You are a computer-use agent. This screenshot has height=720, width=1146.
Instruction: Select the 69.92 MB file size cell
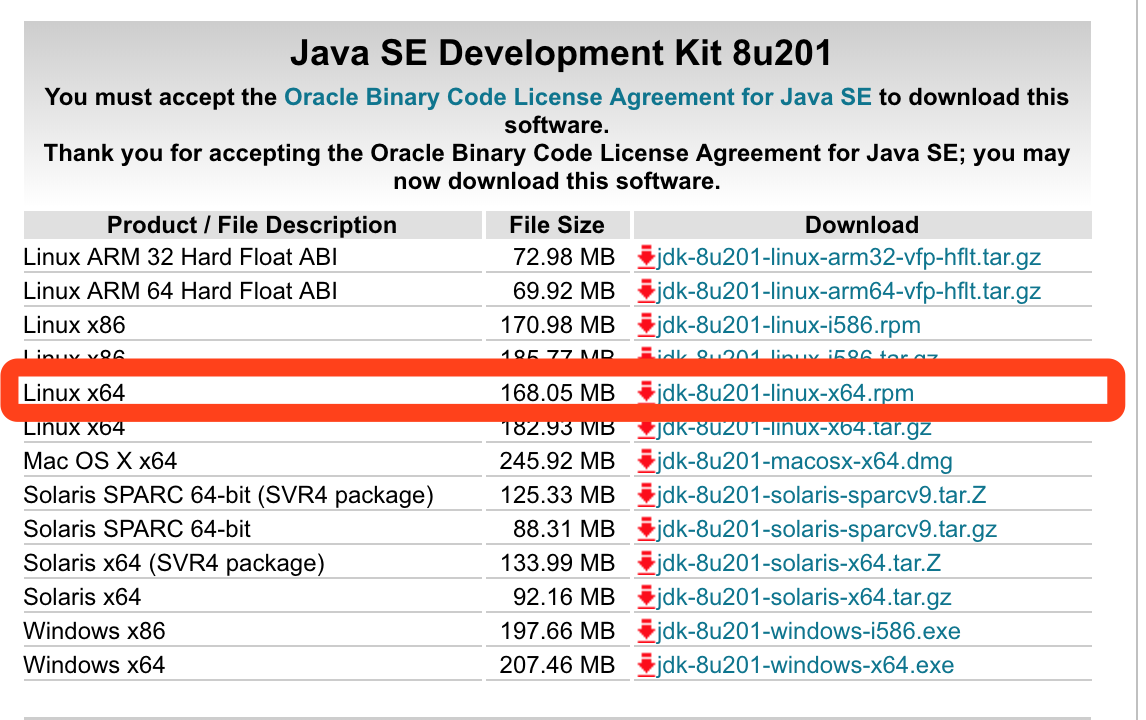click(x=563, y=291)
